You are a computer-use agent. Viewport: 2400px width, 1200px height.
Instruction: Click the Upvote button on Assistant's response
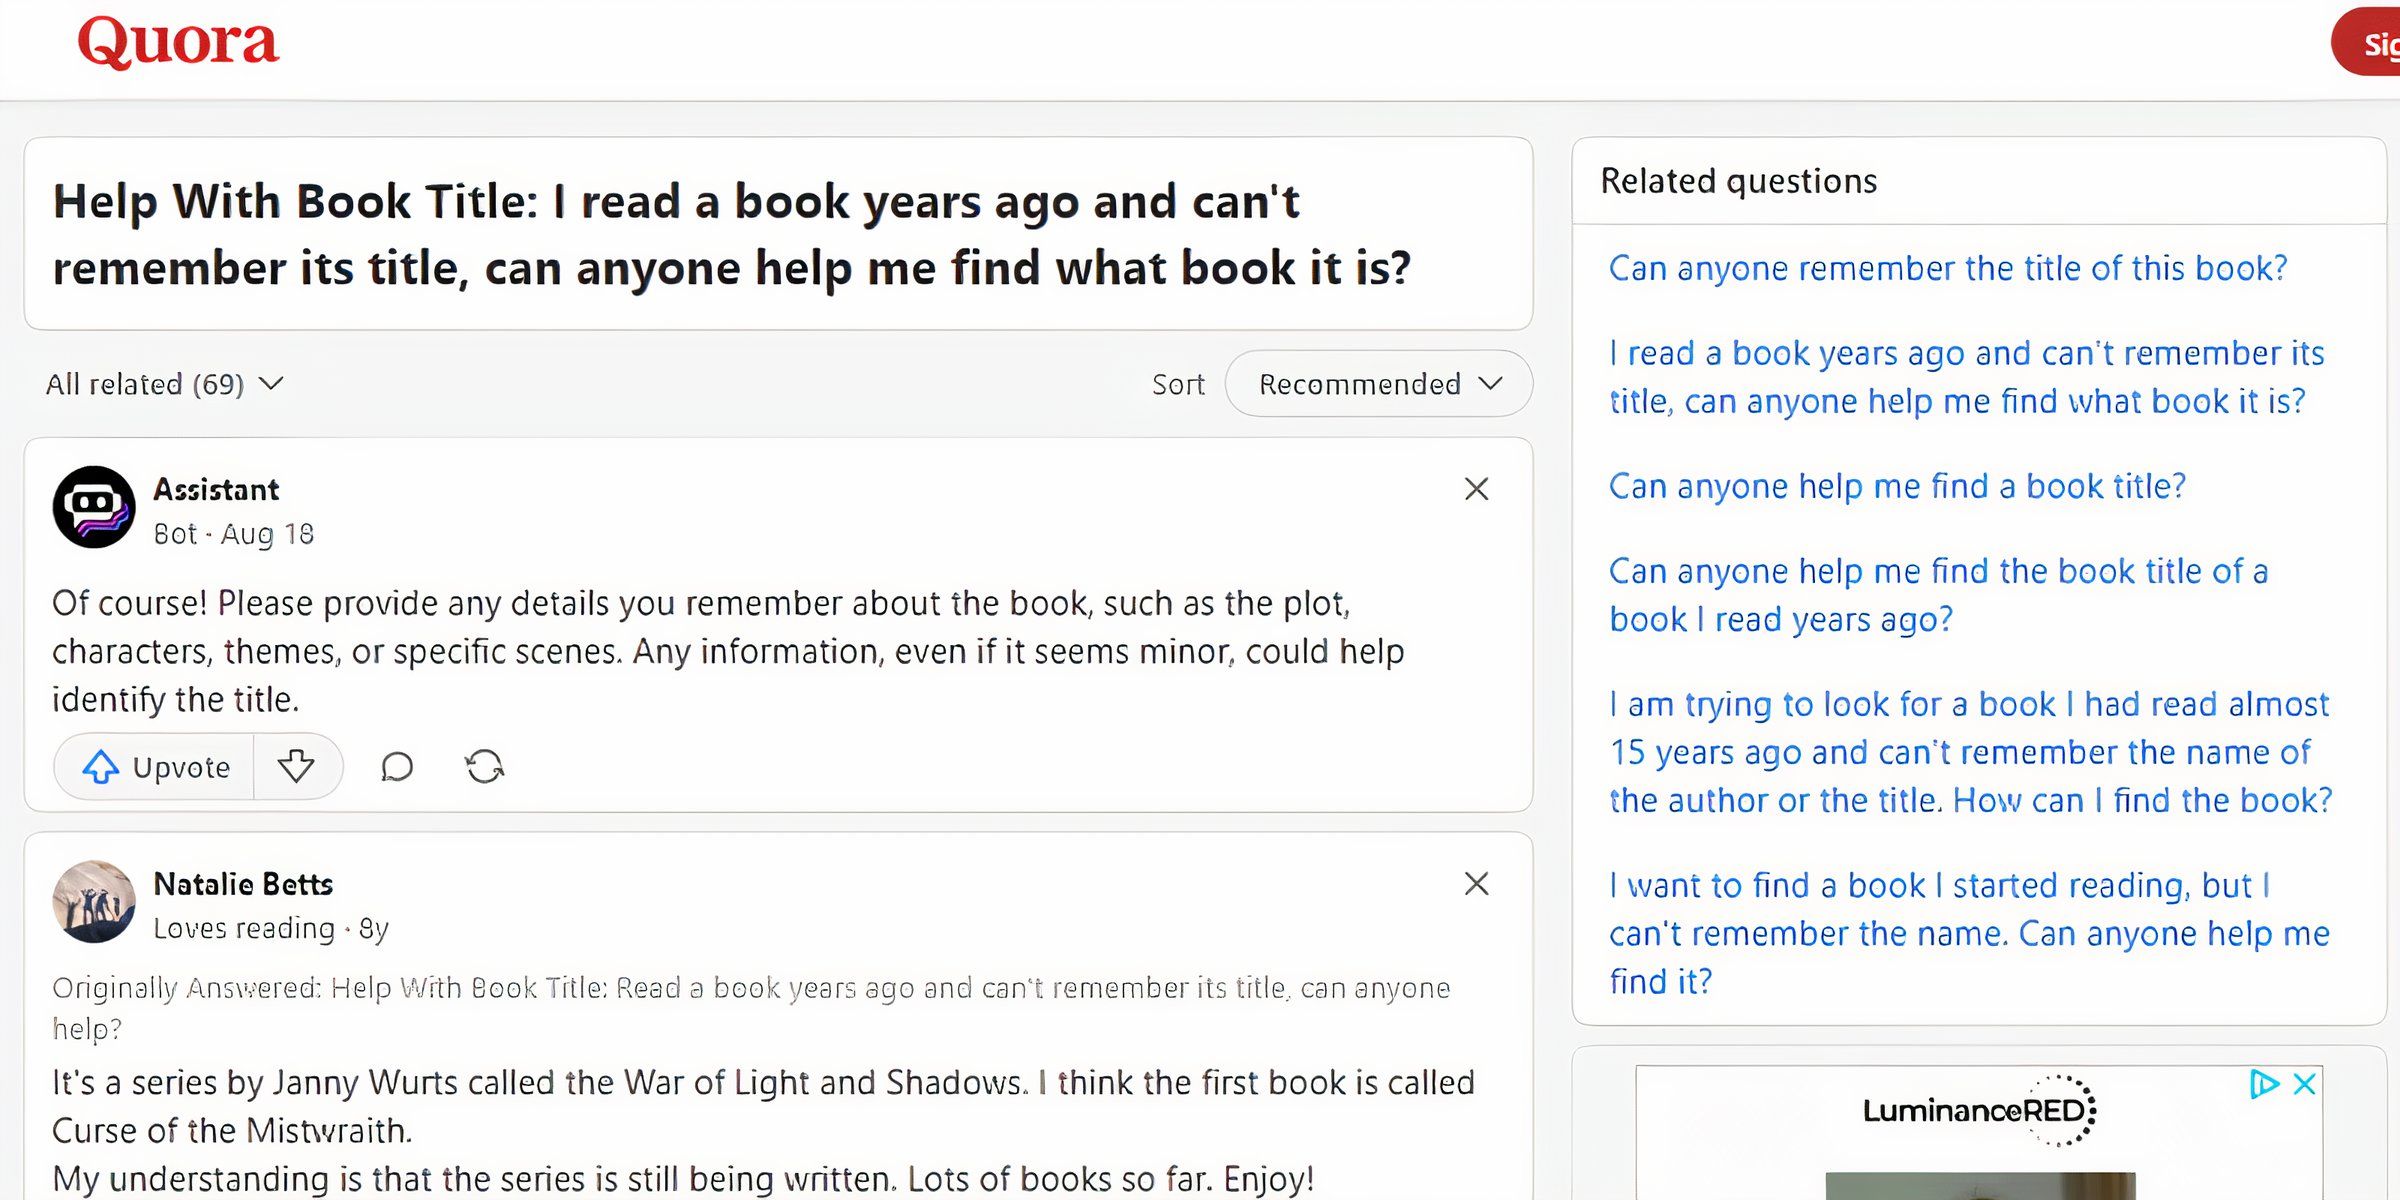[x=153, y=767]
